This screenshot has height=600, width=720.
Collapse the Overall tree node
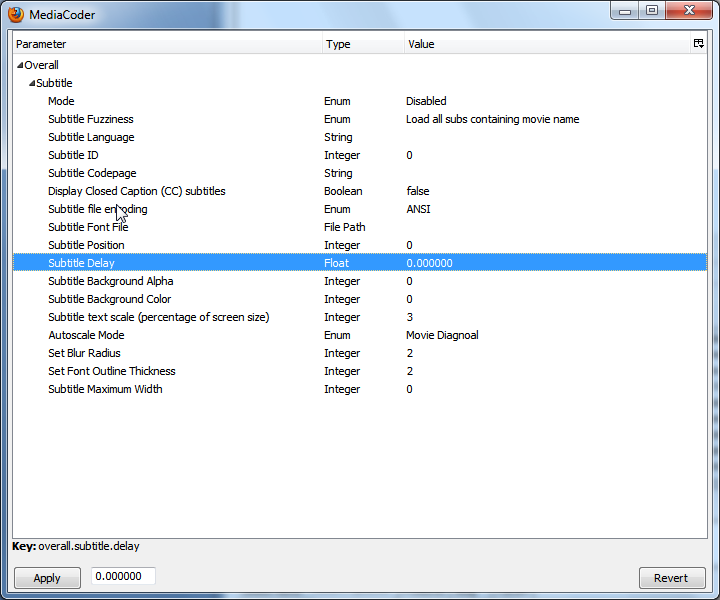(x=20, y=66)
